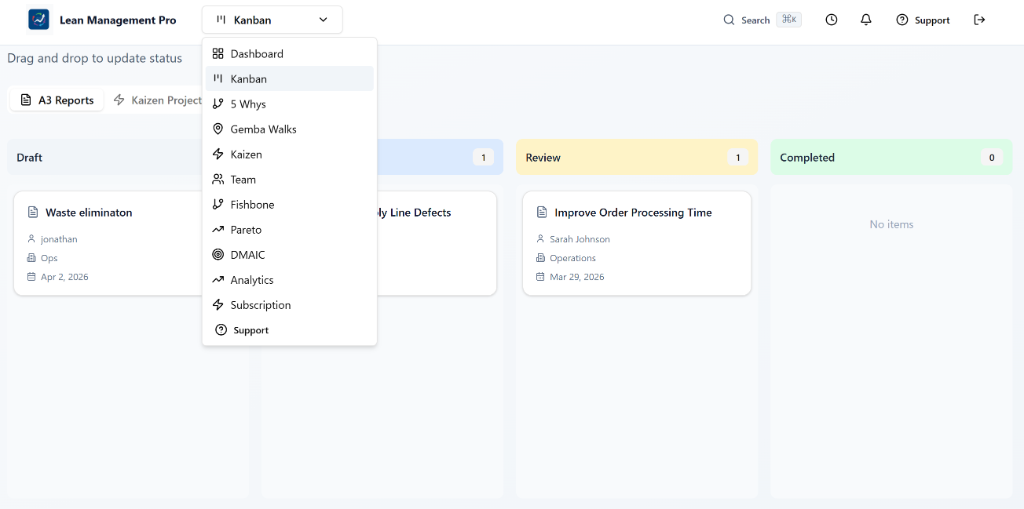This screenshot has width=1024, height=509.
Task: Open the history clock icon in header
Action: coord(831,20)
